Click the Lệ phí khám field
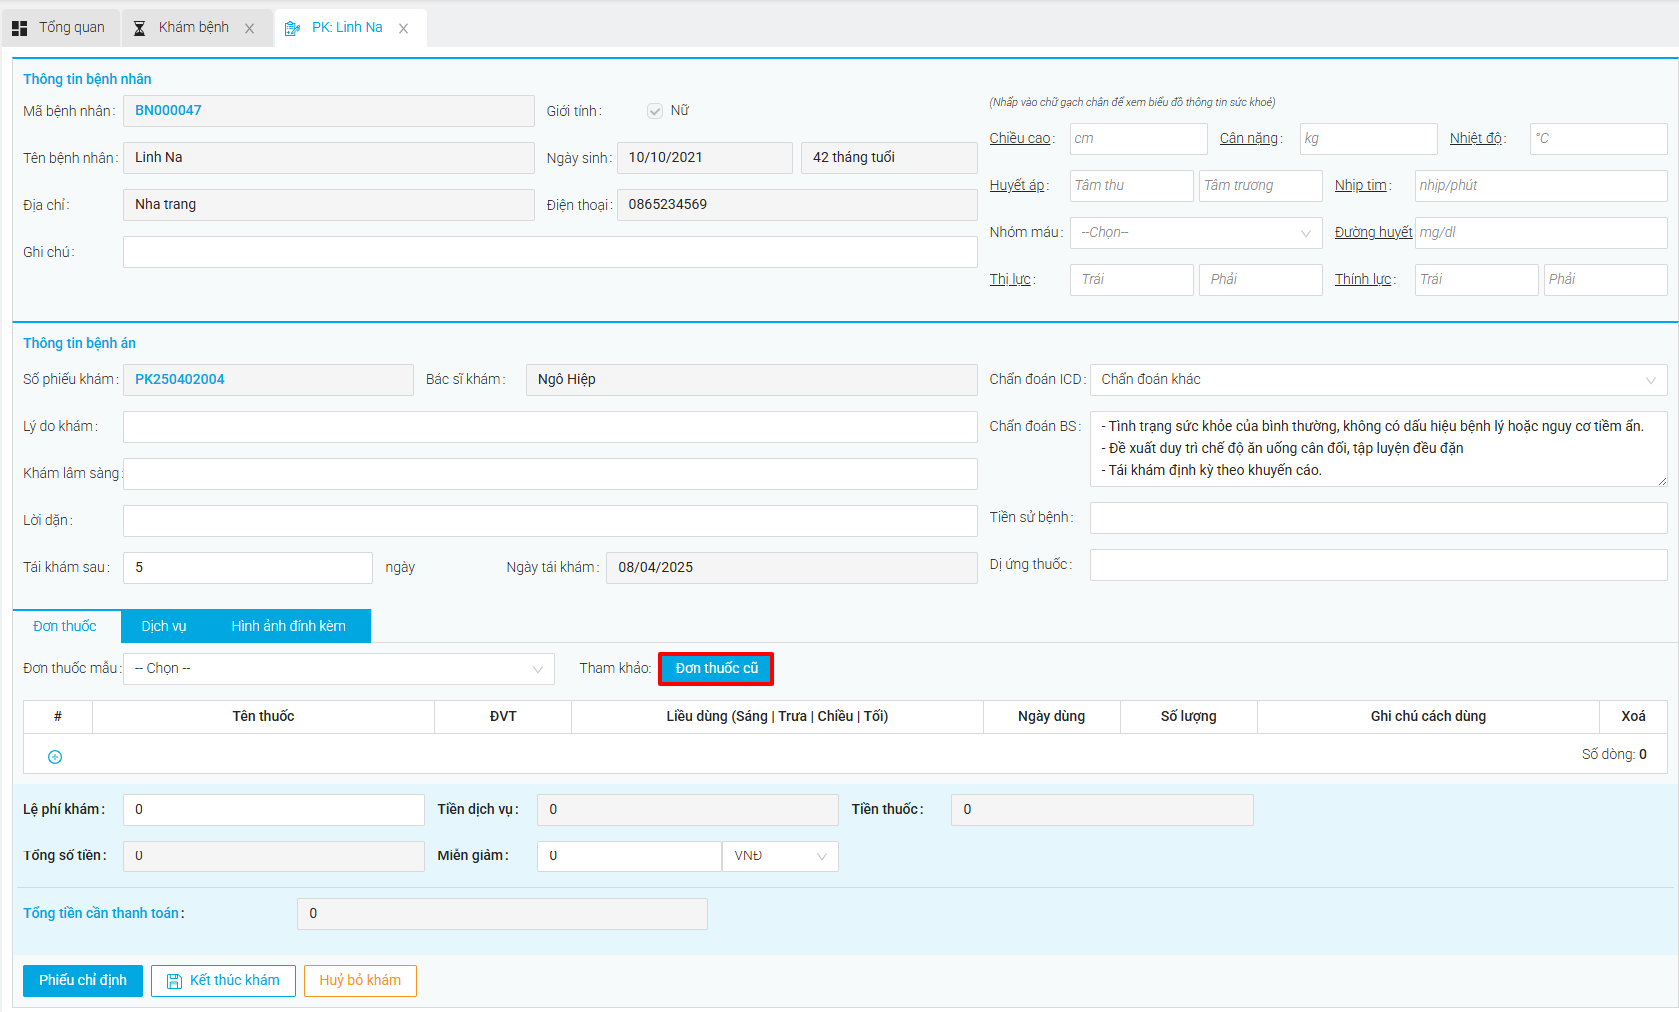 pyautogui.click(x=274, y=810)
